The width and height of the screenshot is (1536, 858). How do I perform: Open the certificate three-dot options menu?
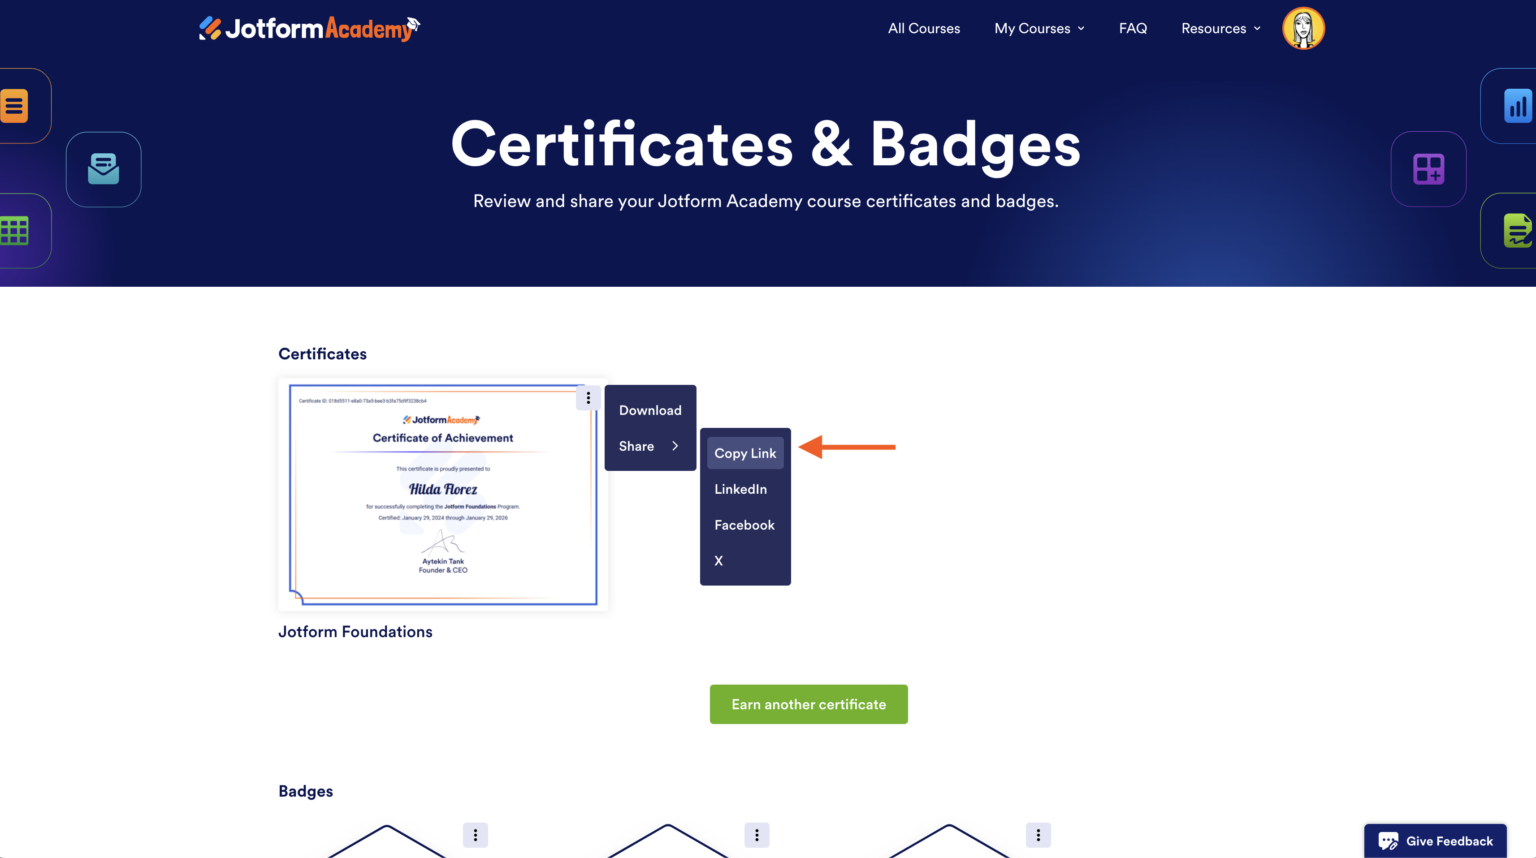click(x=588, y=397)
